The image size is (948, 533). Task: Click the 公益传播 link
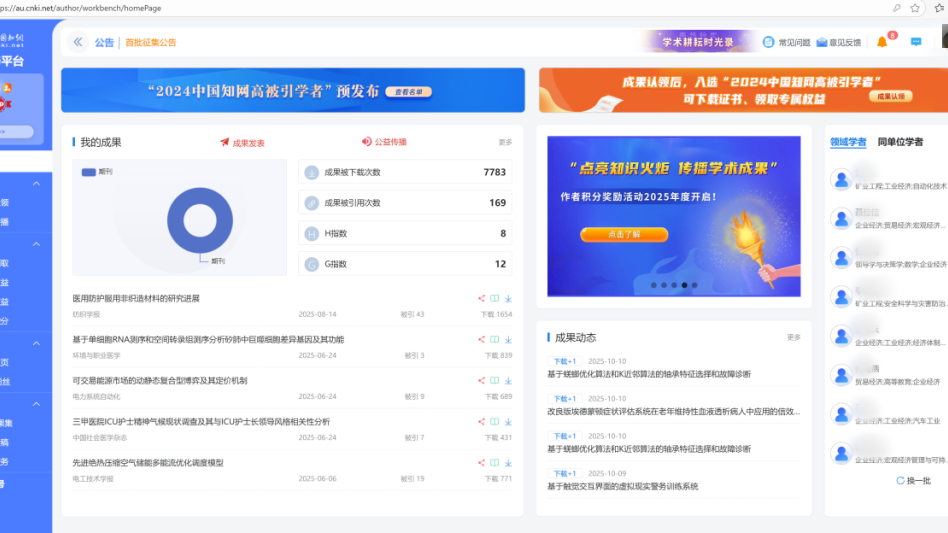click(391, 141)
